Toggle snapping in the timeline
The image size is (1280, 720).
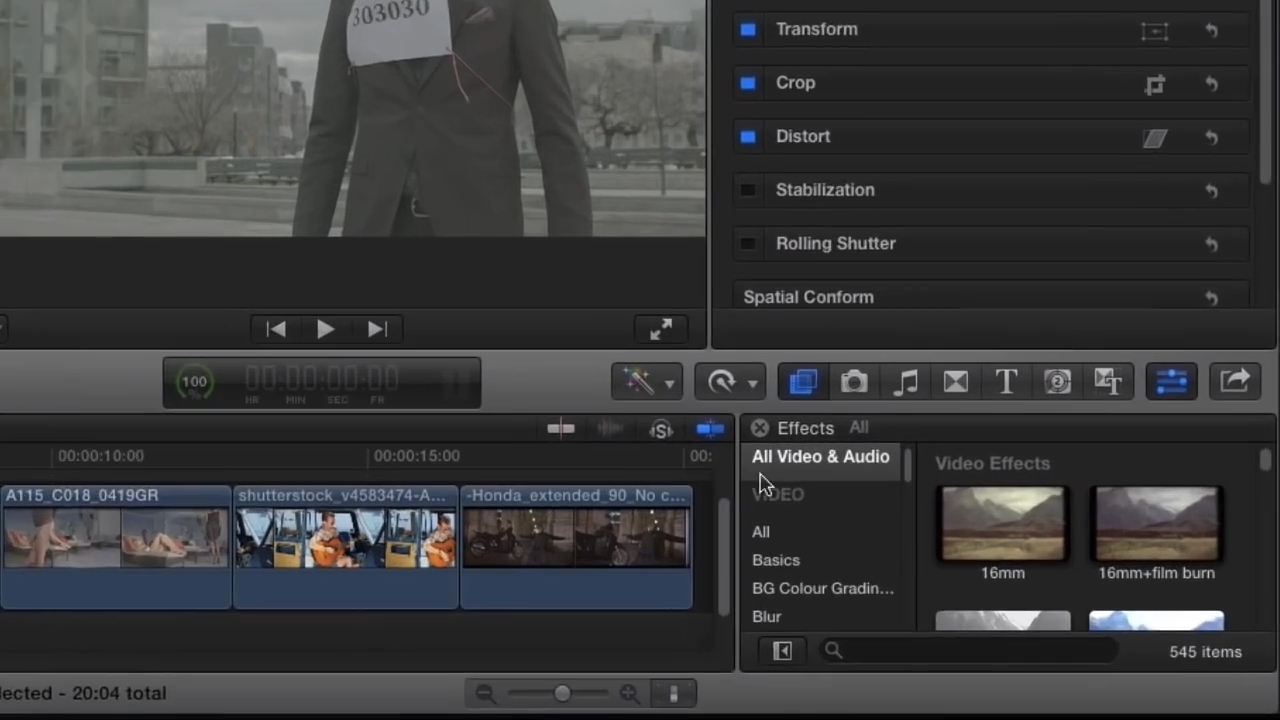point(710,429)
